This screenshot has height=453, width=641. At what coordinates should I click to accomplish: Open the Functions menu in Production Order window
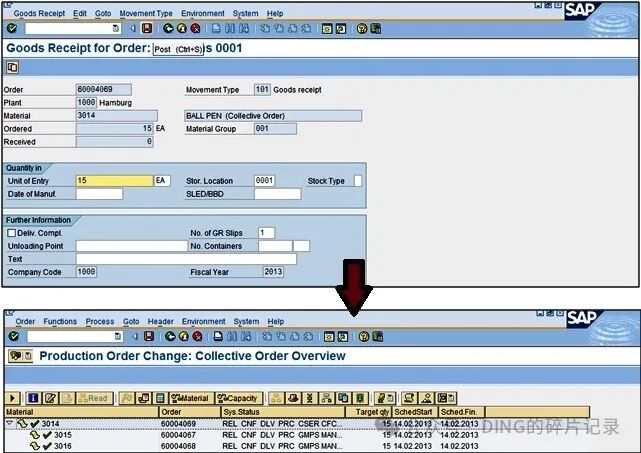60,321
